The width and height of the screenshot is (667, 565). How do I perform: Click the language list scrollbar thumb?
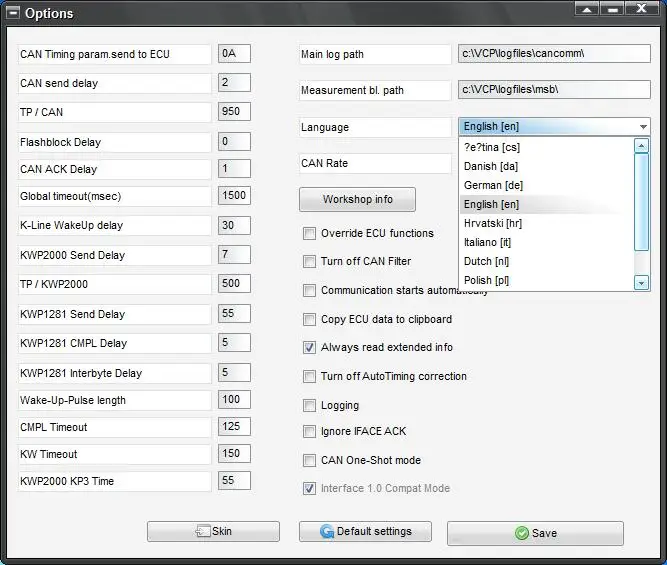click(x=641, y=202)
